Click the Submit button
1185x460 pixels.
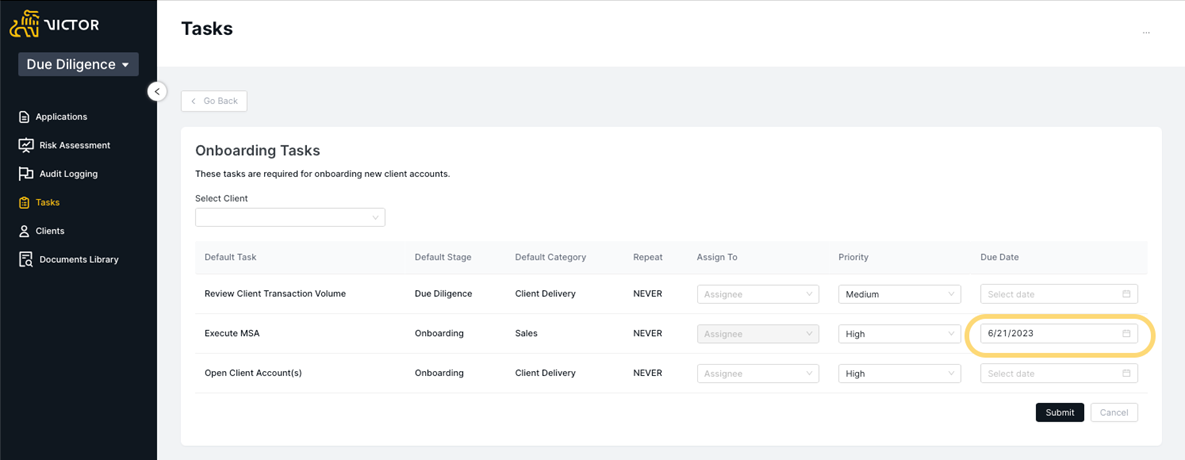pyautogui.click(x=1060, y=412)
